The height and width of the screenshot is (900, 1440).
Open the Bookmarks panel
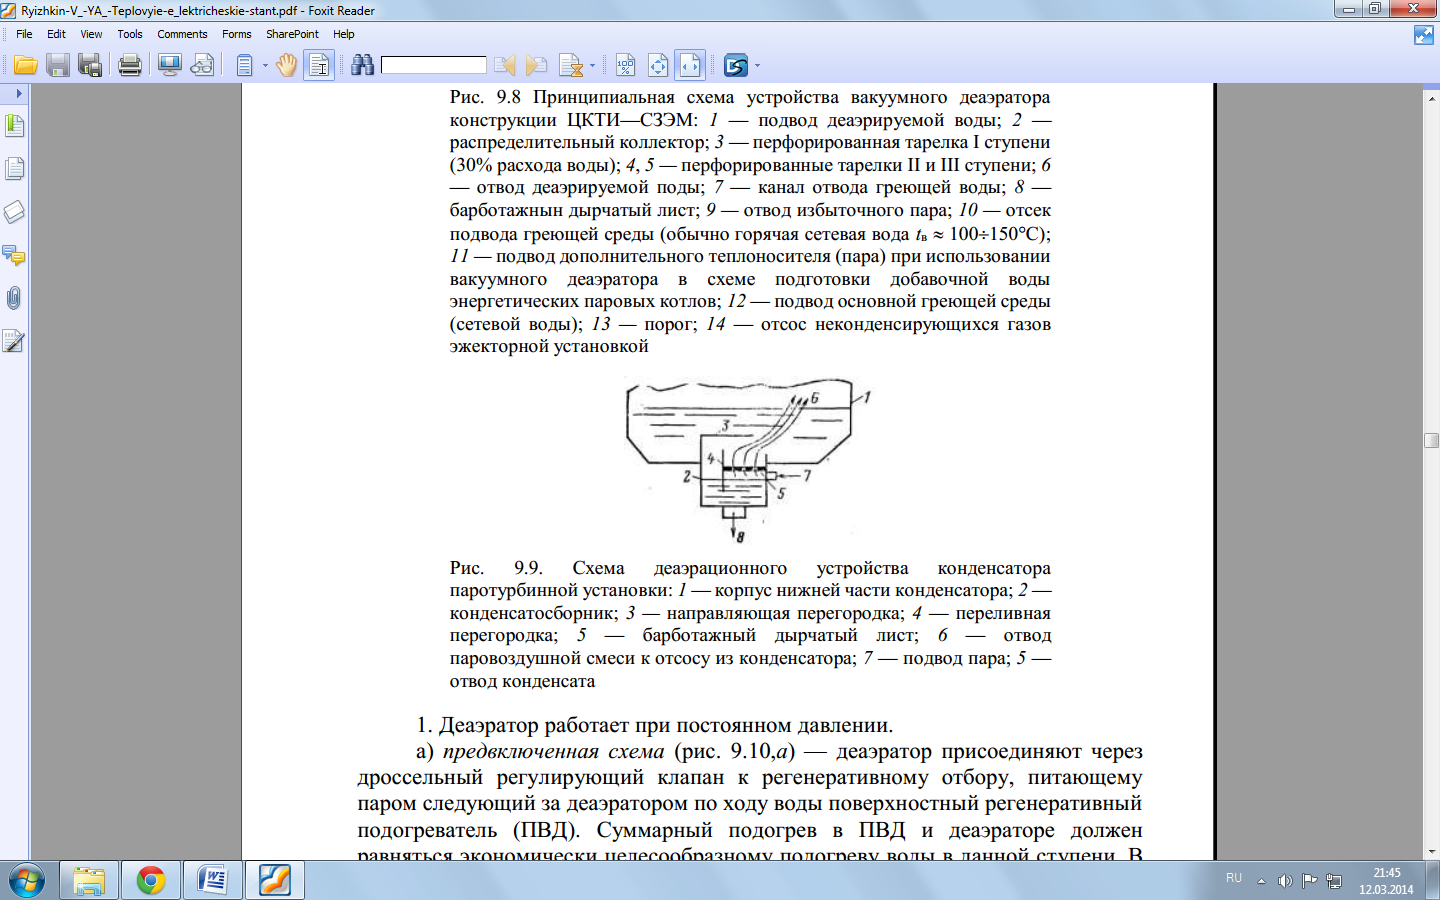pyautogui.click(x=14, y=126)
